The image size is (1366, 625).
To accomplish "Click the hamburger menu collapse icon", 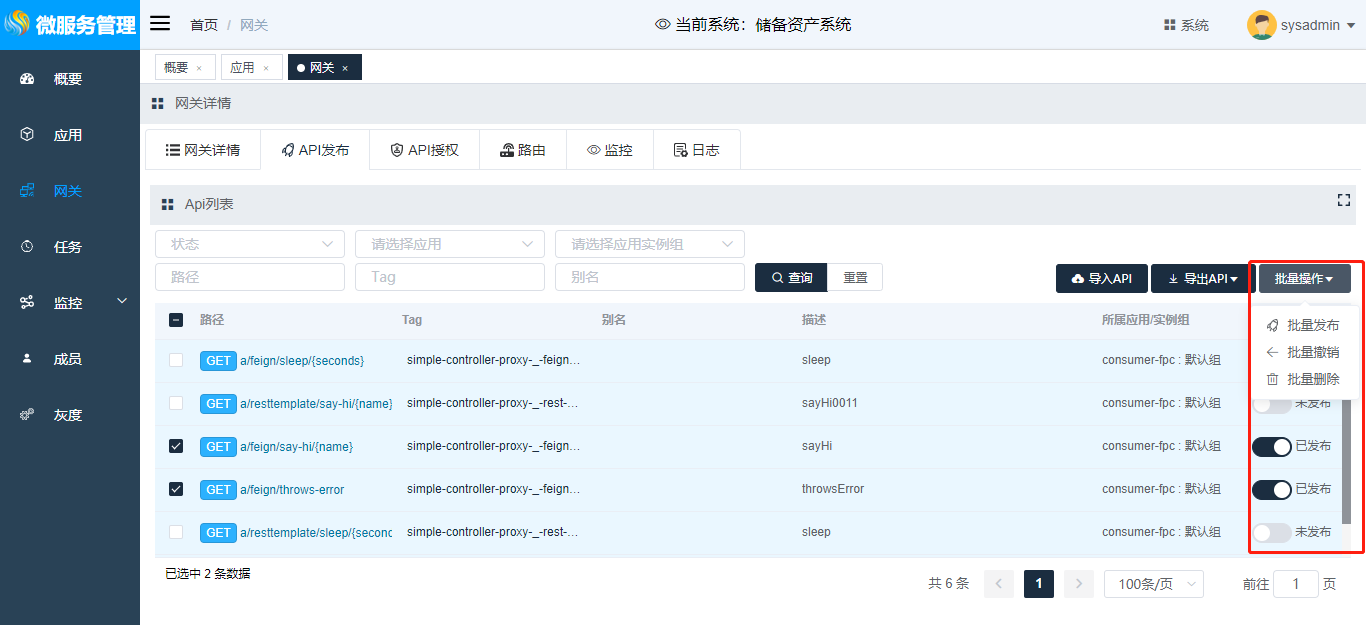I will [160, 24].
